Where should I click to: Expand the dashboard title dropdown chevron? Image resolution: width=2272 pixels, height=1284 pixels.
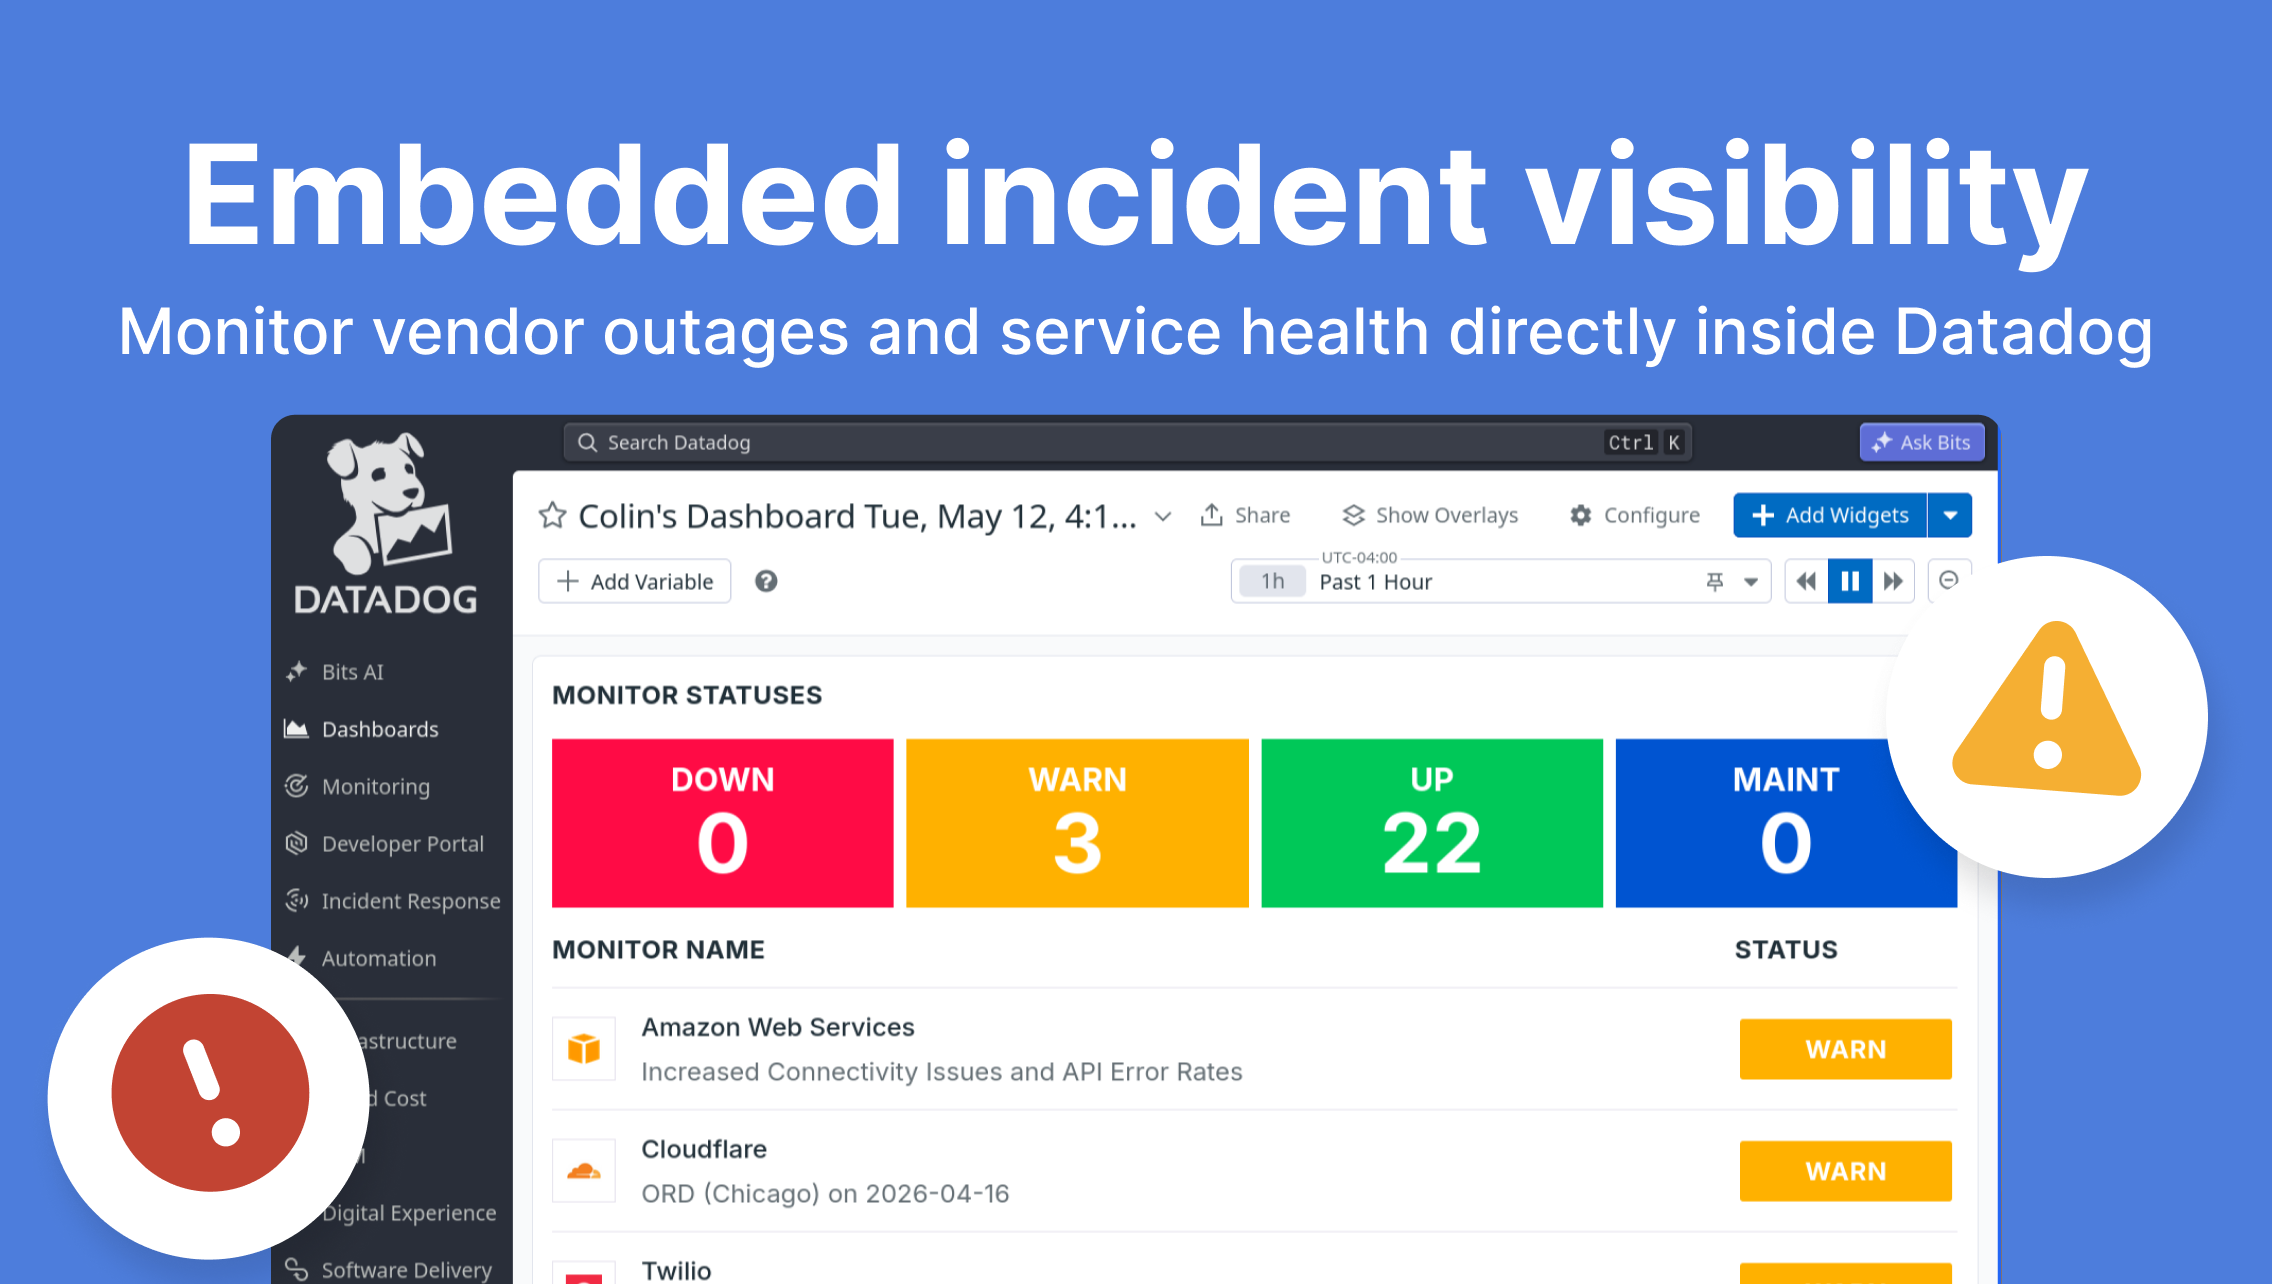pos(1163,516)
